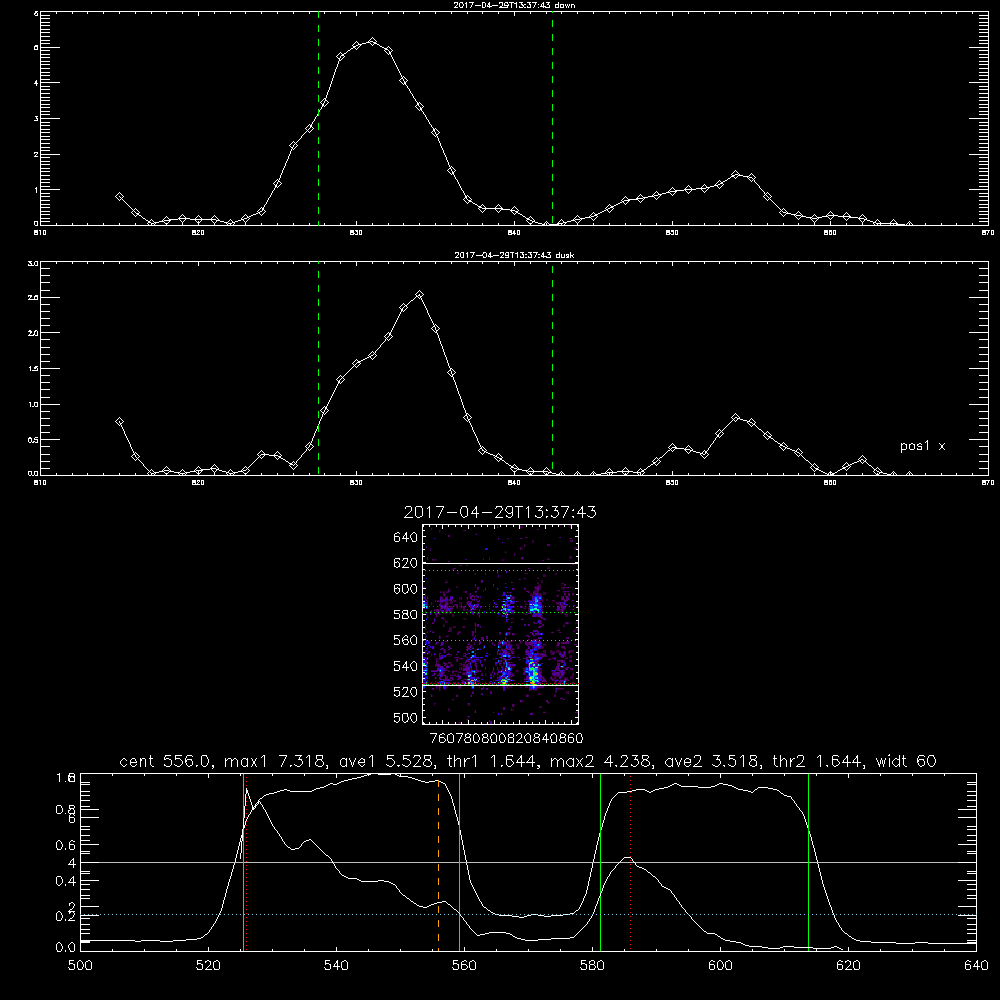The image size is (1000, 1000).
Task: Click the first diamond data point of dawn curve
Action: pyautogui.click(x=119, y=196)
